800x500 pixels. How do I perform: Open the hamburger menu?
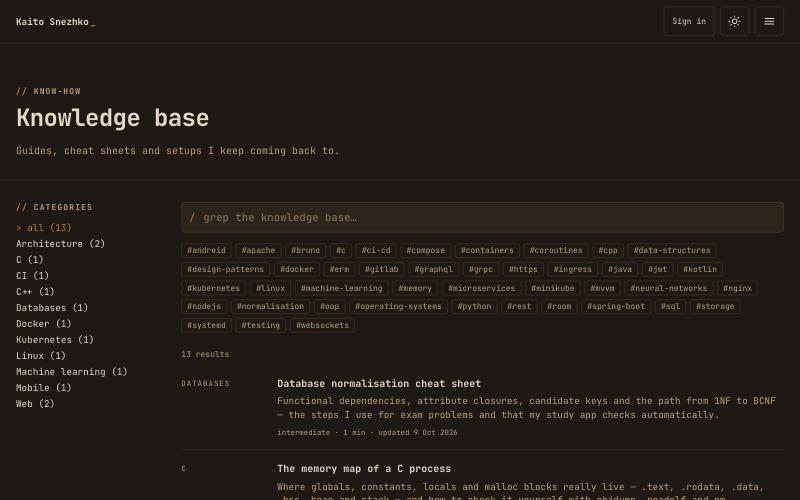(x=769, y=21)
